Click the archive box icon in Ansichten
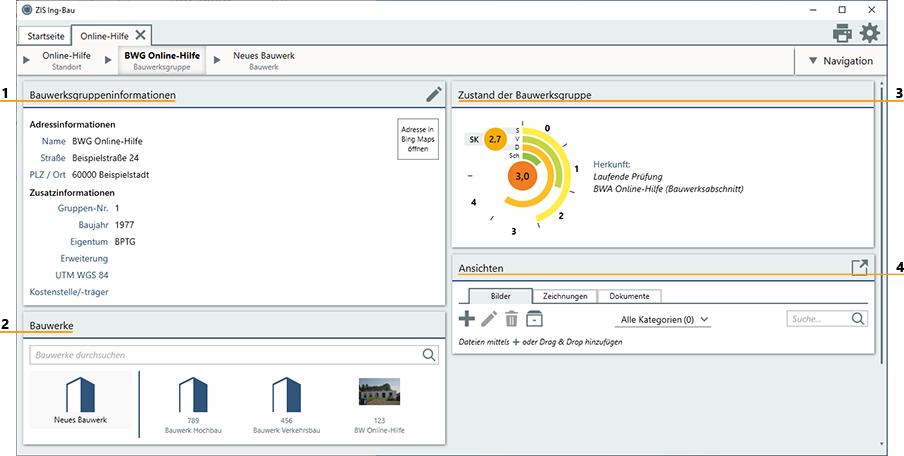This screenshot has width=904, height=456. (x=534, y=319)
